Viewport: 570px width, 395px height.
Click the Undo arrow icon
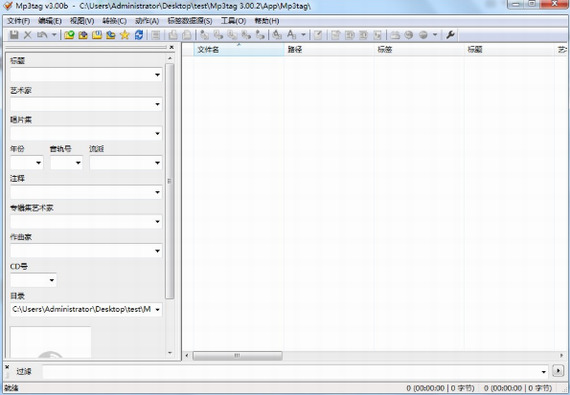point(42,35)
